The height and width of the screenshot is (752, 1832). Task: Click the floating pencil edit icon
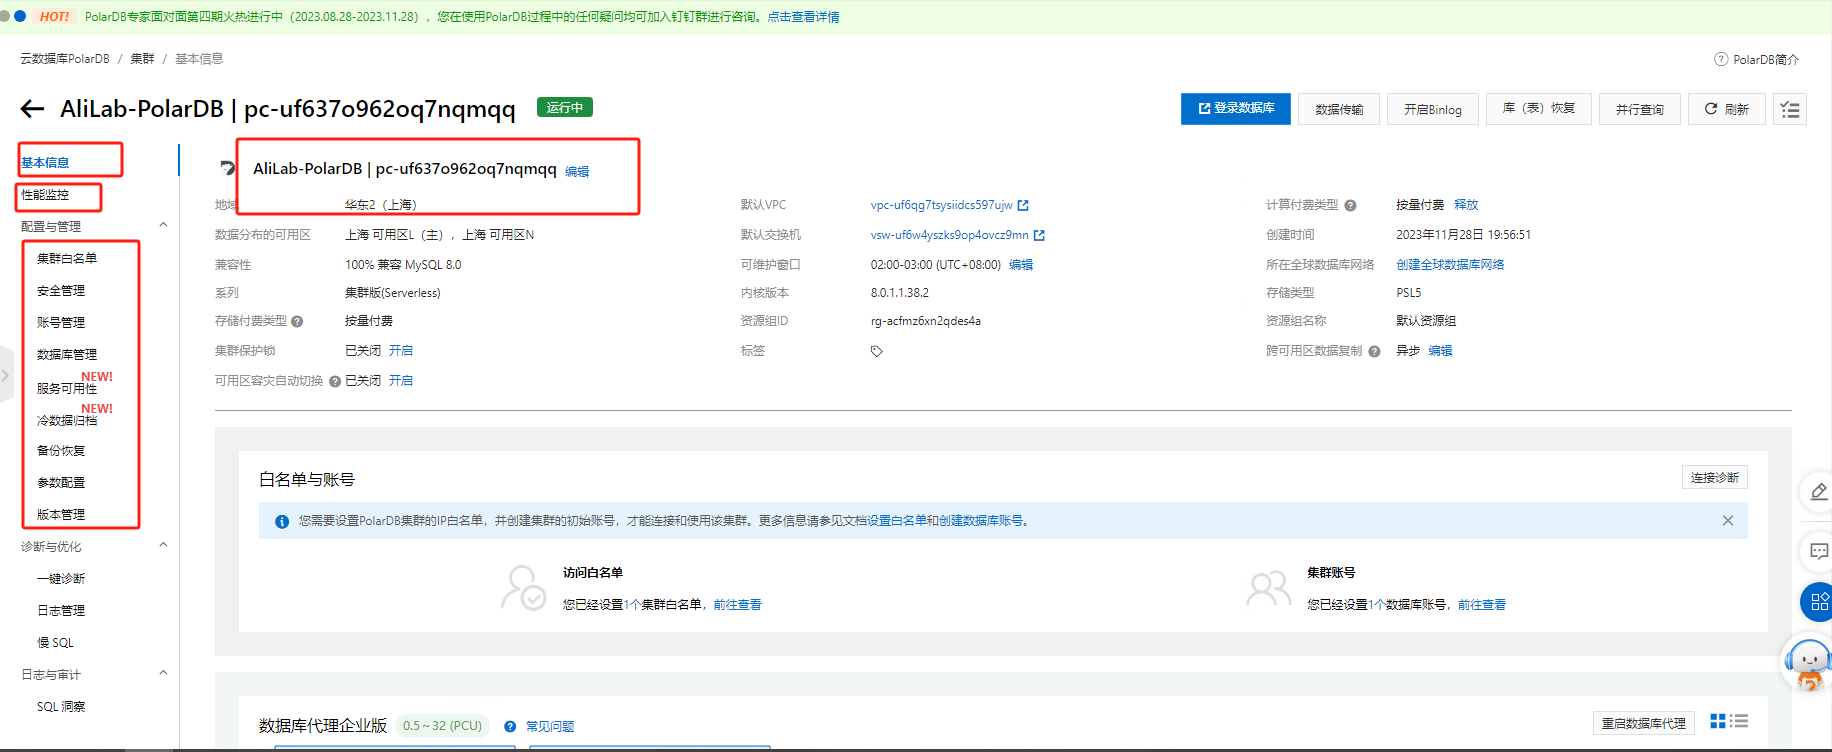[1819, 492]
